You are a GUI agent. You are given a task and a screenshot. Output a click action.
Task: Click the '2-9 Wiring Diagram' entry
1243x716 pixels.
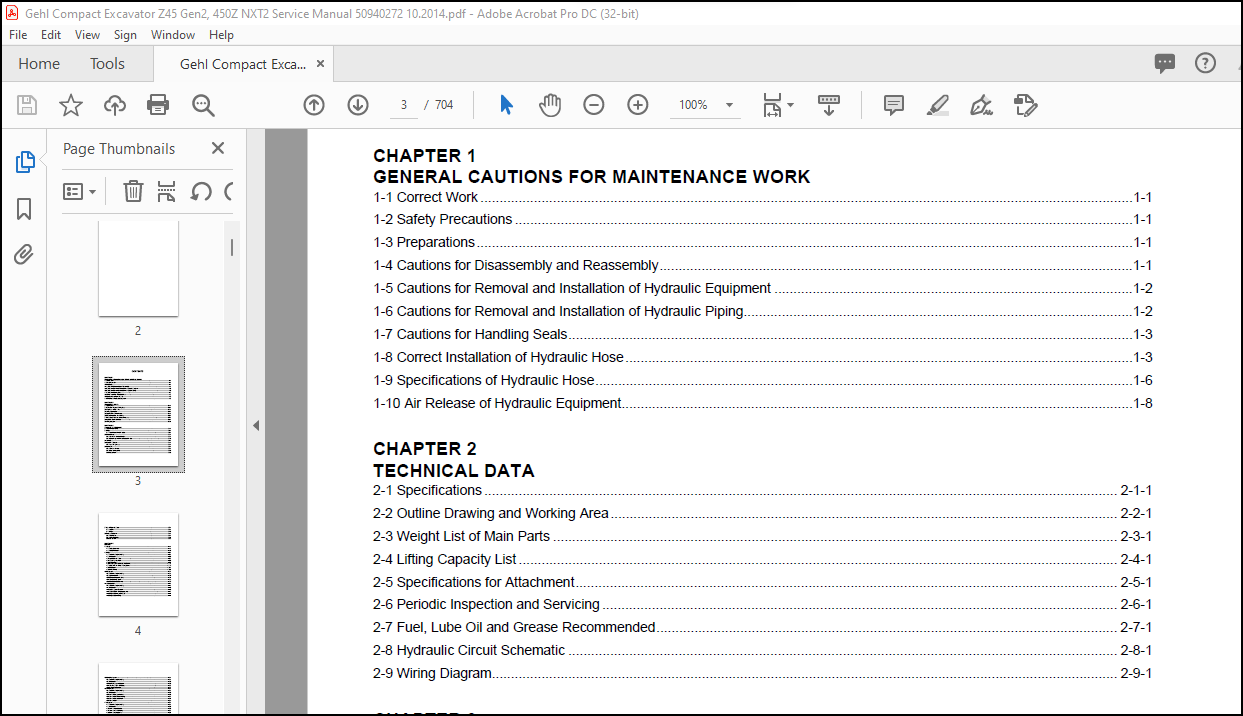(x=762, y=673)
